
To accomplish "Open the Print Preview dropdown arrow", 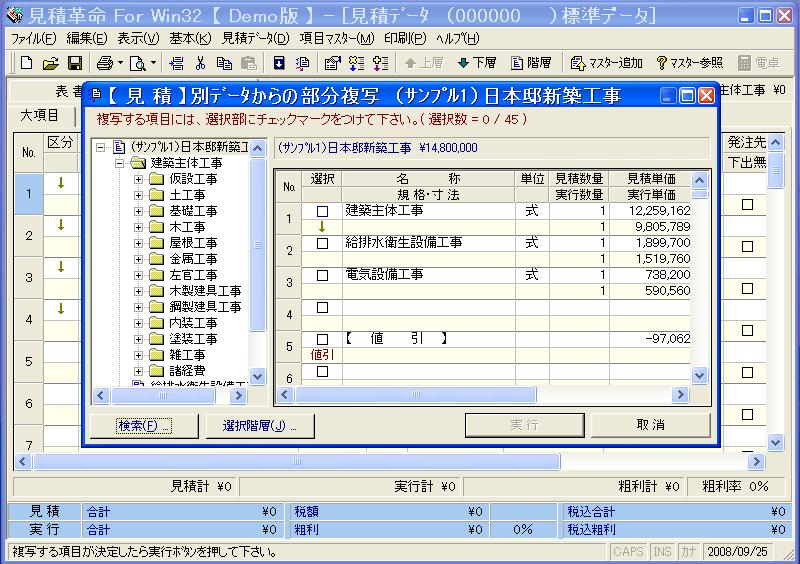I will [153, 63].
